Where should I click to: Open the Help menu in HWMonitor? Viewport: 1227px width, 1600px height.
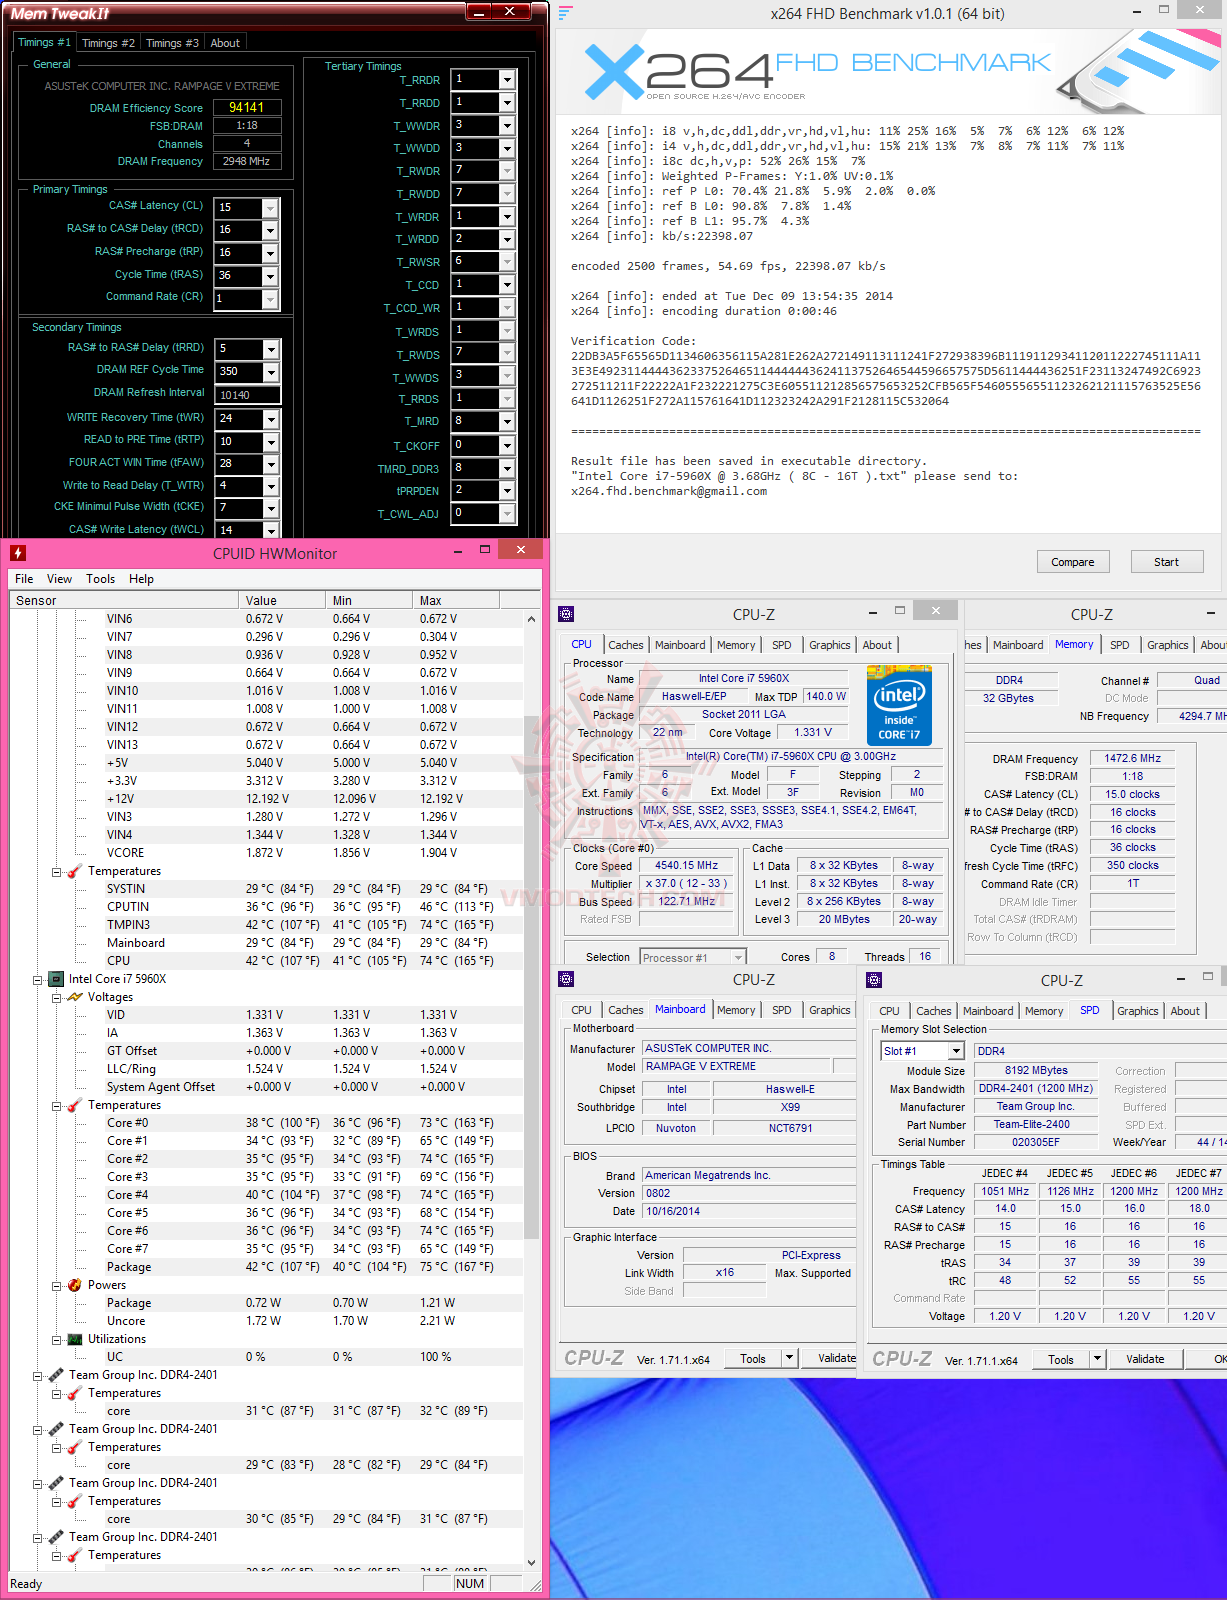[x=141, y=579]
